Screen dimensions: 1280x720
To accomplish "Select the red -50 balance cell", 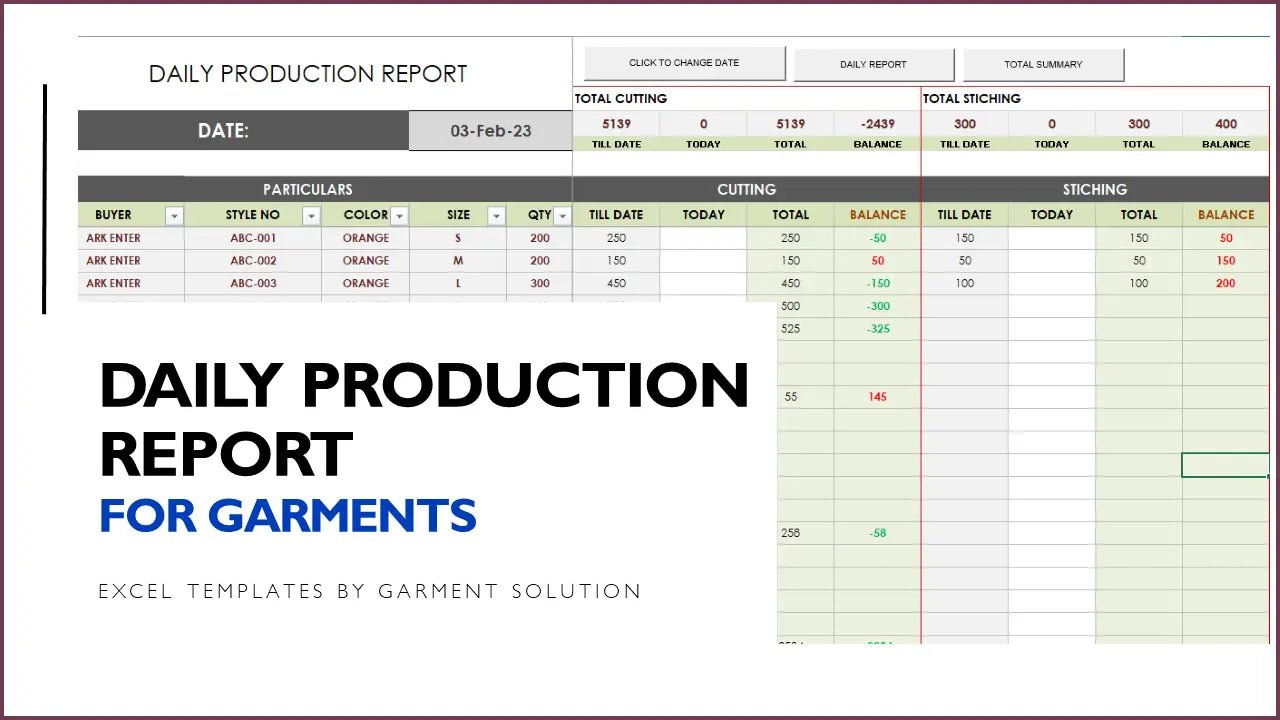I will pyautogui.click(x=877, y=237).
